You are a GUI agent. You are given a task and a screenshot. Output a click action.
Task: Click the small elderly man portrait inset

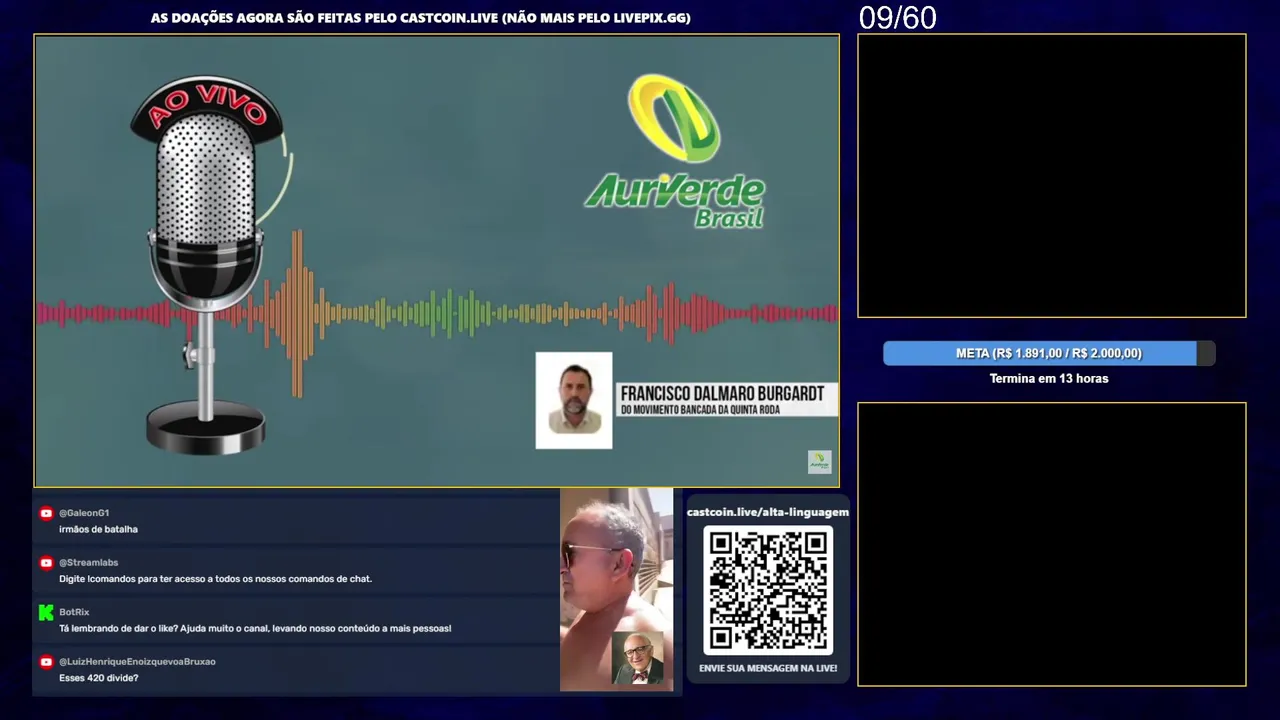637,658
